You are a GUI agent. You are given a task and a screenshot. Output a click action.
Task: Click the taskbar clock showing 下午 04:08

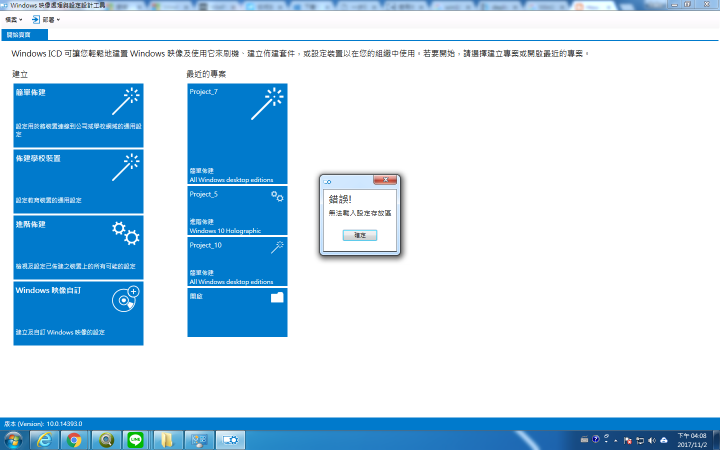(x=692, y=440)
